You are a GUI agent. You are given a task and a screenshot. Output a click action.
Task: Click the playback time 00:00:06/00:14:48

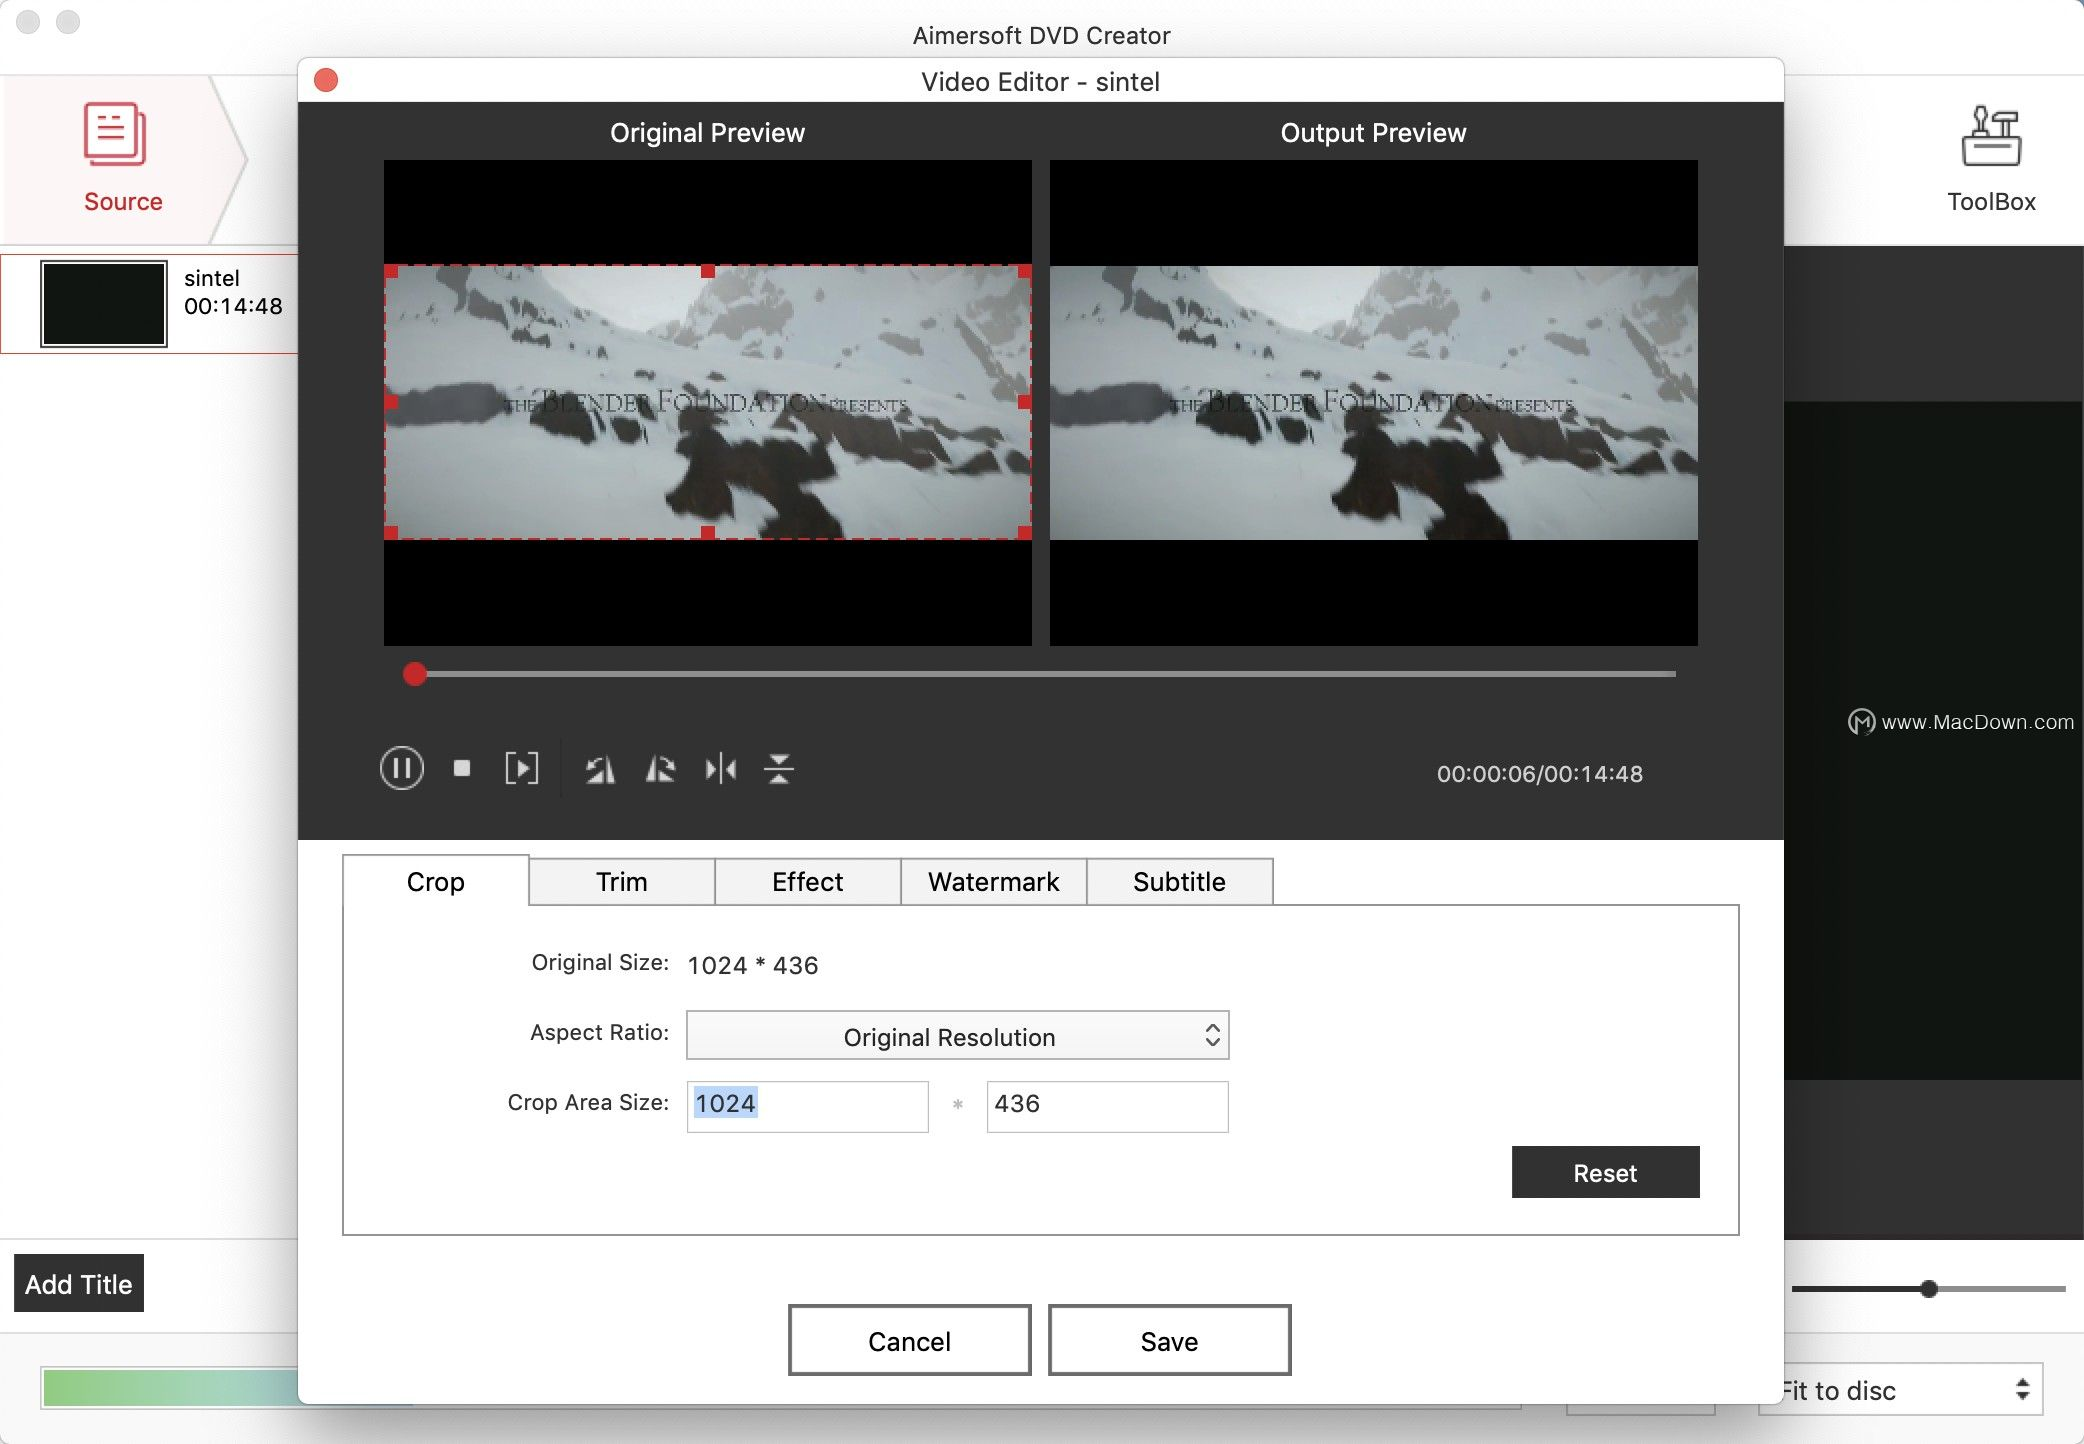[x=1539, y=774]
